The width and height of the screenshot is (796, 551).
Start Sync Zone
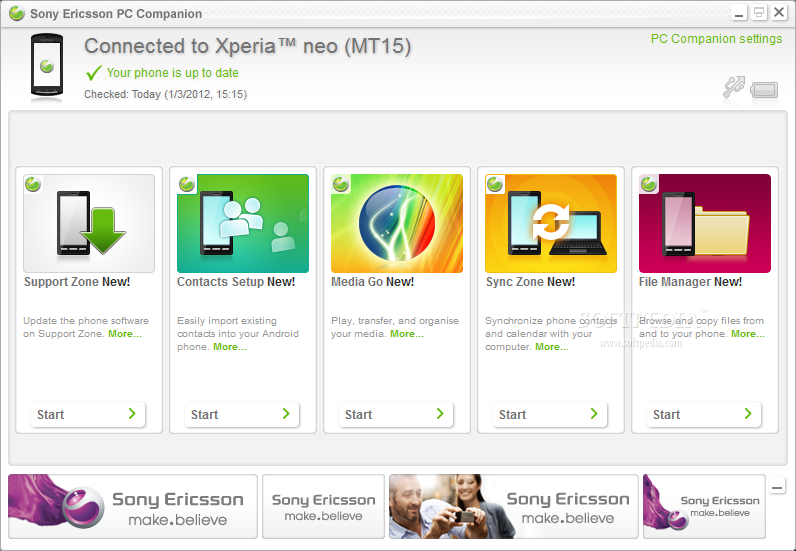point(550,414)
